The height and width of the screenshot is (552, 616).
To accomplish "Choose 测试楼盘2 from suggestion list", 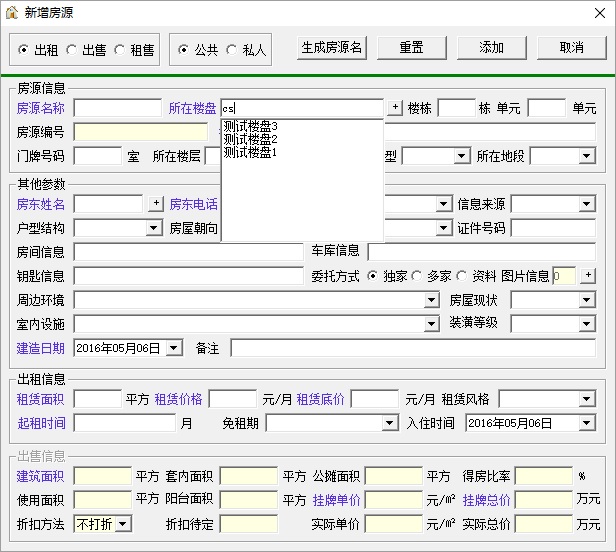I will click(x=251, y=139).
